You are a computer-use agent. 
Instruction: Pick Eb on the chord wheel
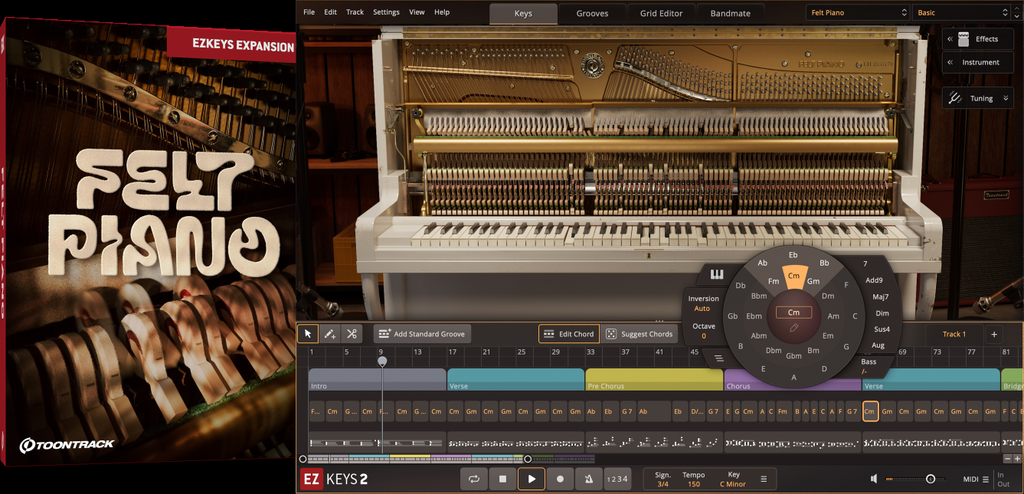coord(793,255)
